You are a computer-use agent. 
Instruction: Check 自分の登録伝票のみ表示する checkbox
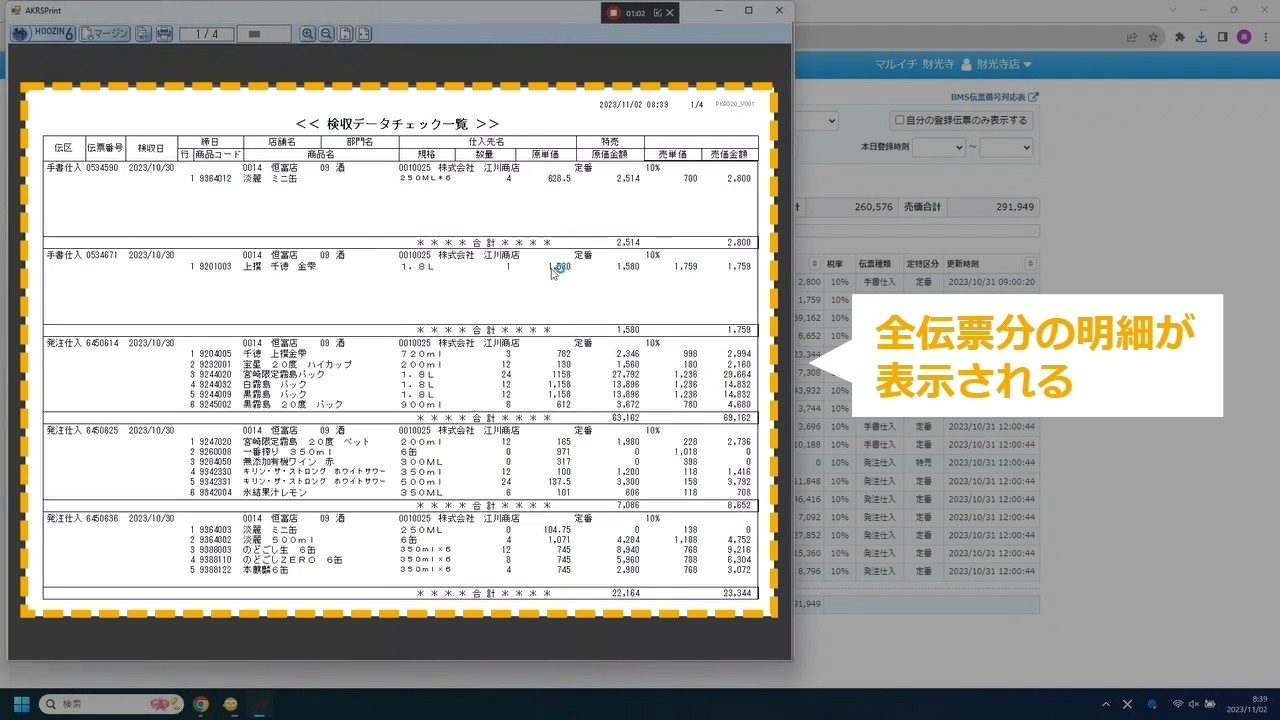pyautogui.click(x=900, y=120)
